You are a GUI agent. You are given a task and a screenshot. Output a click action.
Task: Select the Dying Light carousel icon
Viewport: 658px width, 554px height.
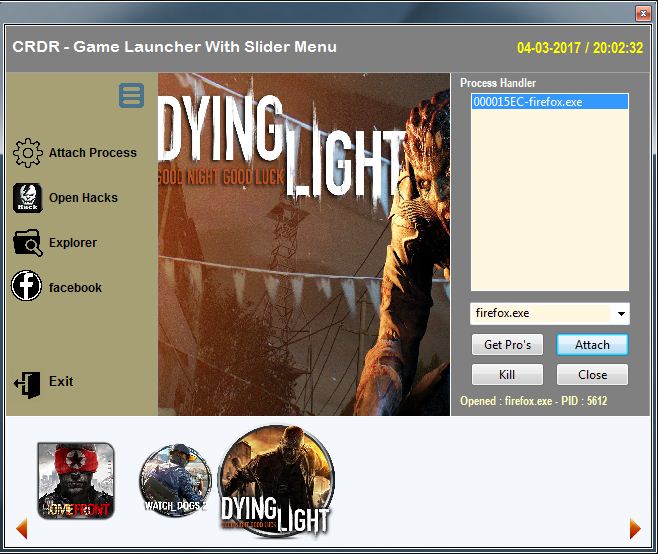[276, 480]
